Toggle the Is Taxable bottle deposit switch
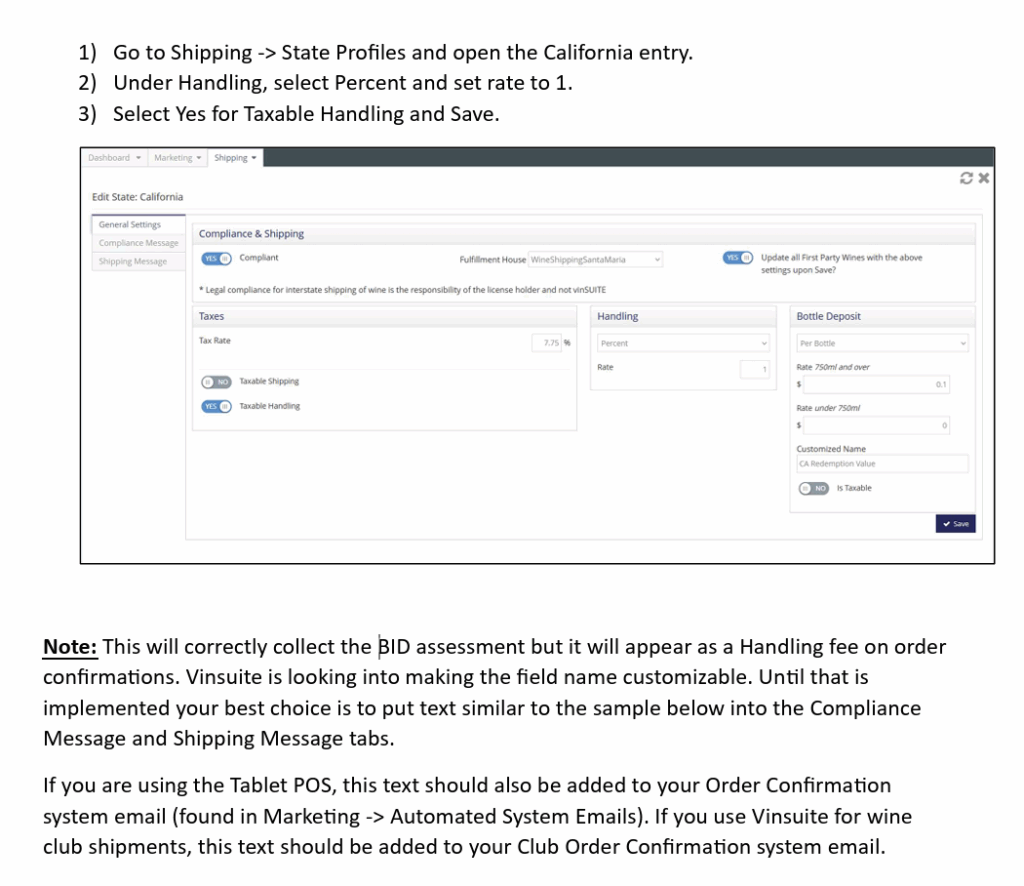The height and width of the screenshot is (886, 1024). (815, 488)
